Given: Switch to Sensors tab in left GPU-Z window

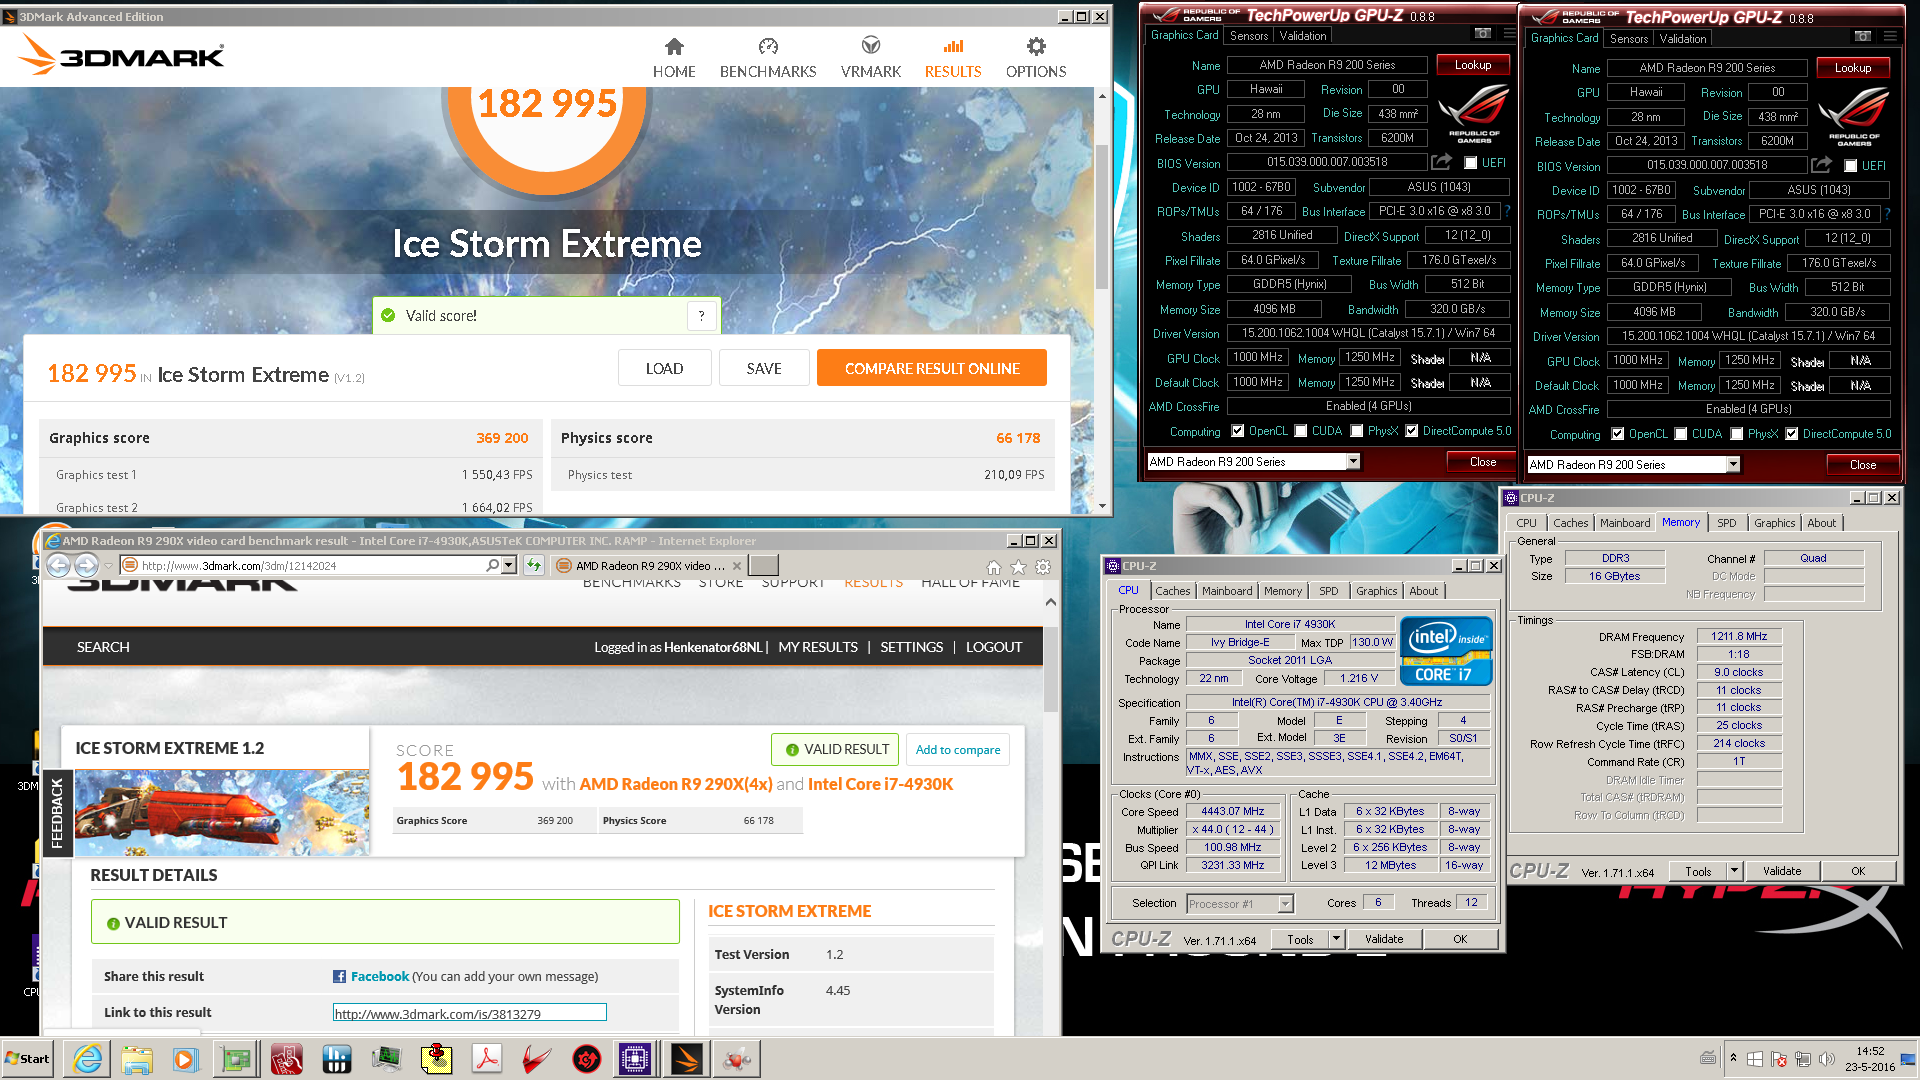Looking at the screenshot, I should tap(1249, 36).
